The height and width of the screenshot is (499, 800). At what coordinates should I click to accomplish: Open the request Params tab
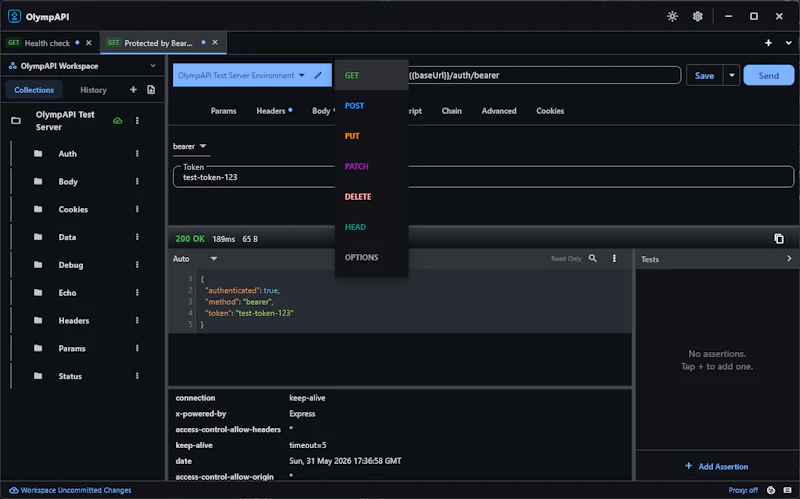tap(223, 111)
